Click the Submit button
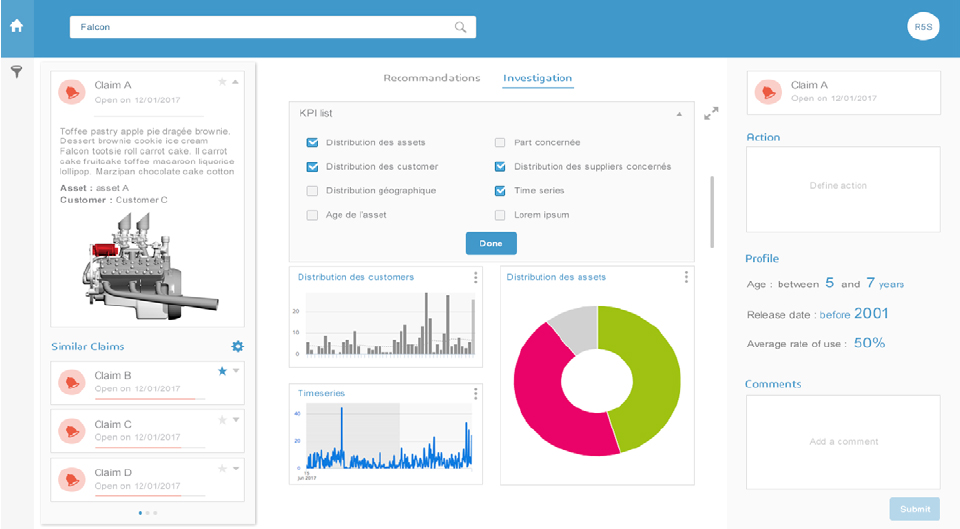960x529 pixels. click(x=914, y=509)
